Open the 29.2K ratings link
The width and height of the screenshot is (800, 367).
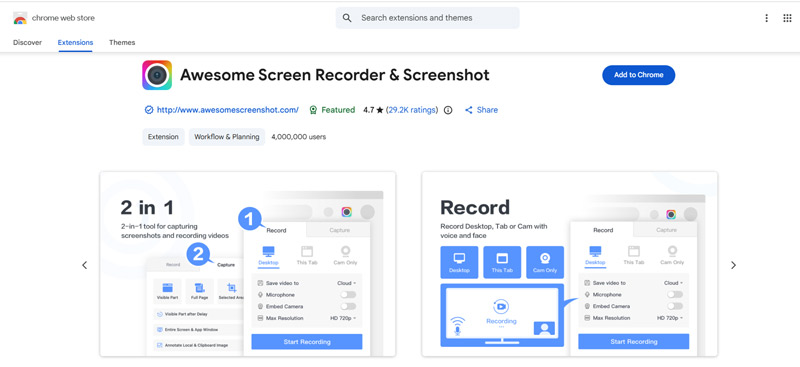tap(412, 110)
